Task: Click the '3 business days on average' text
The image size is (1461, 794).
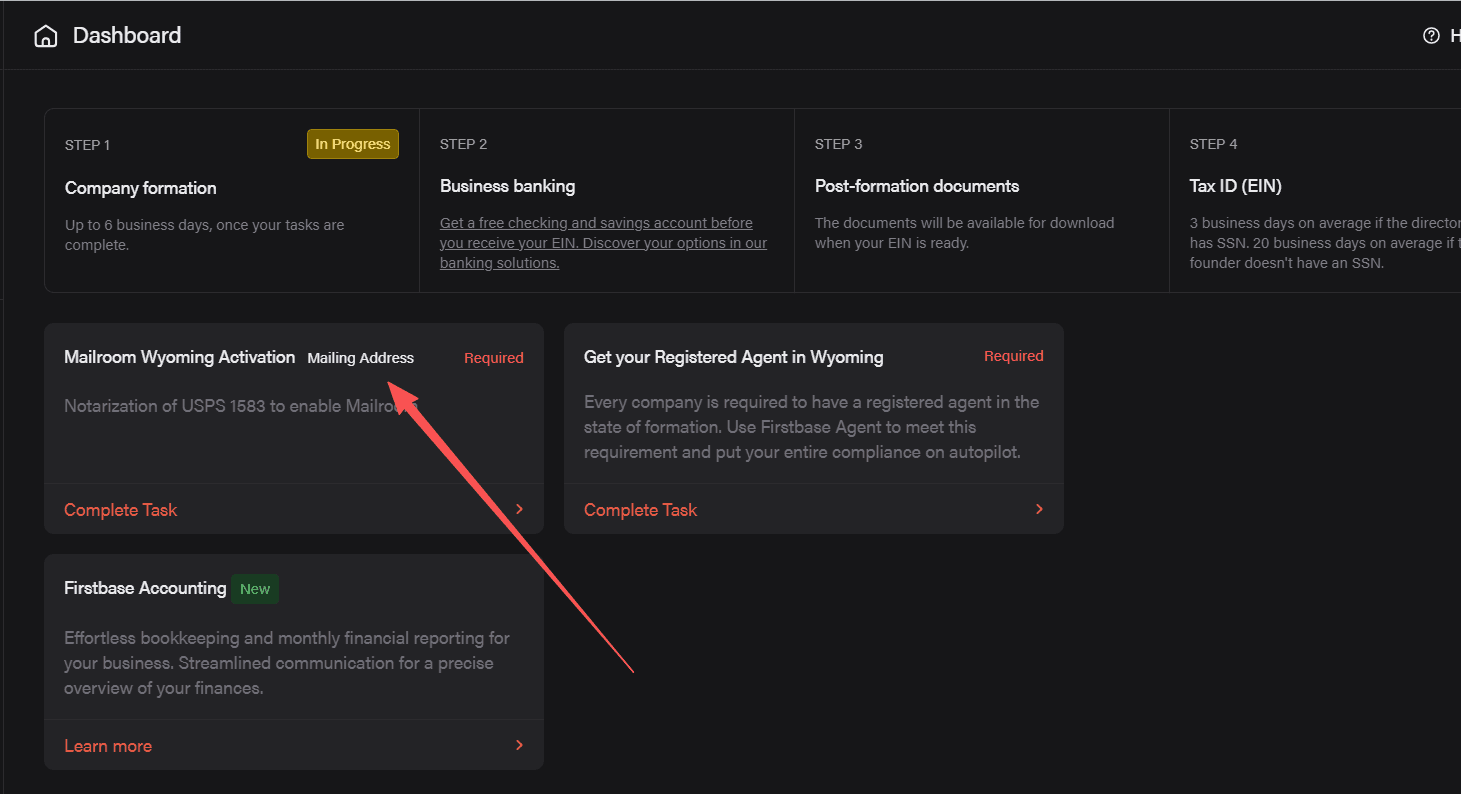Action: point(1325,243)
